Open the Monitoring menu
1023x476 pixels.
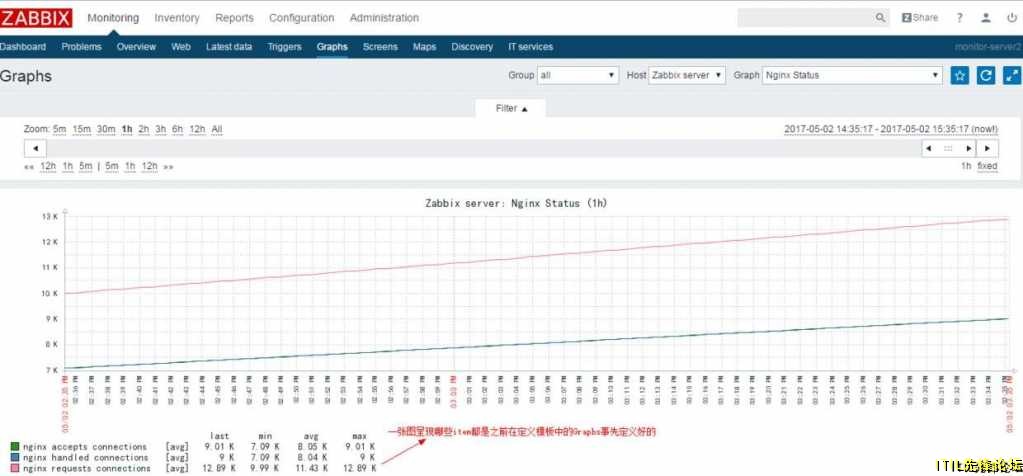pyautogui.click(x=113, y=18)
